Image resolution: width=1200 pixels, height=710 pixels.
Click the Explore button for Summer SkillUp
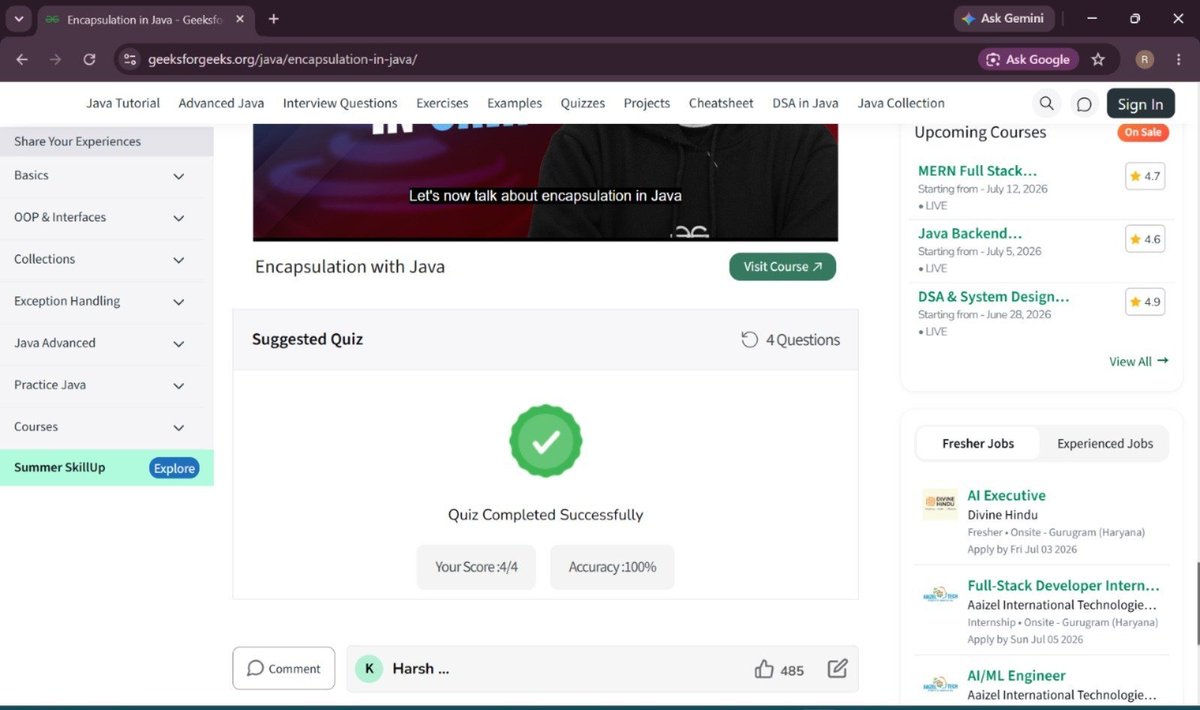[174, 468]
